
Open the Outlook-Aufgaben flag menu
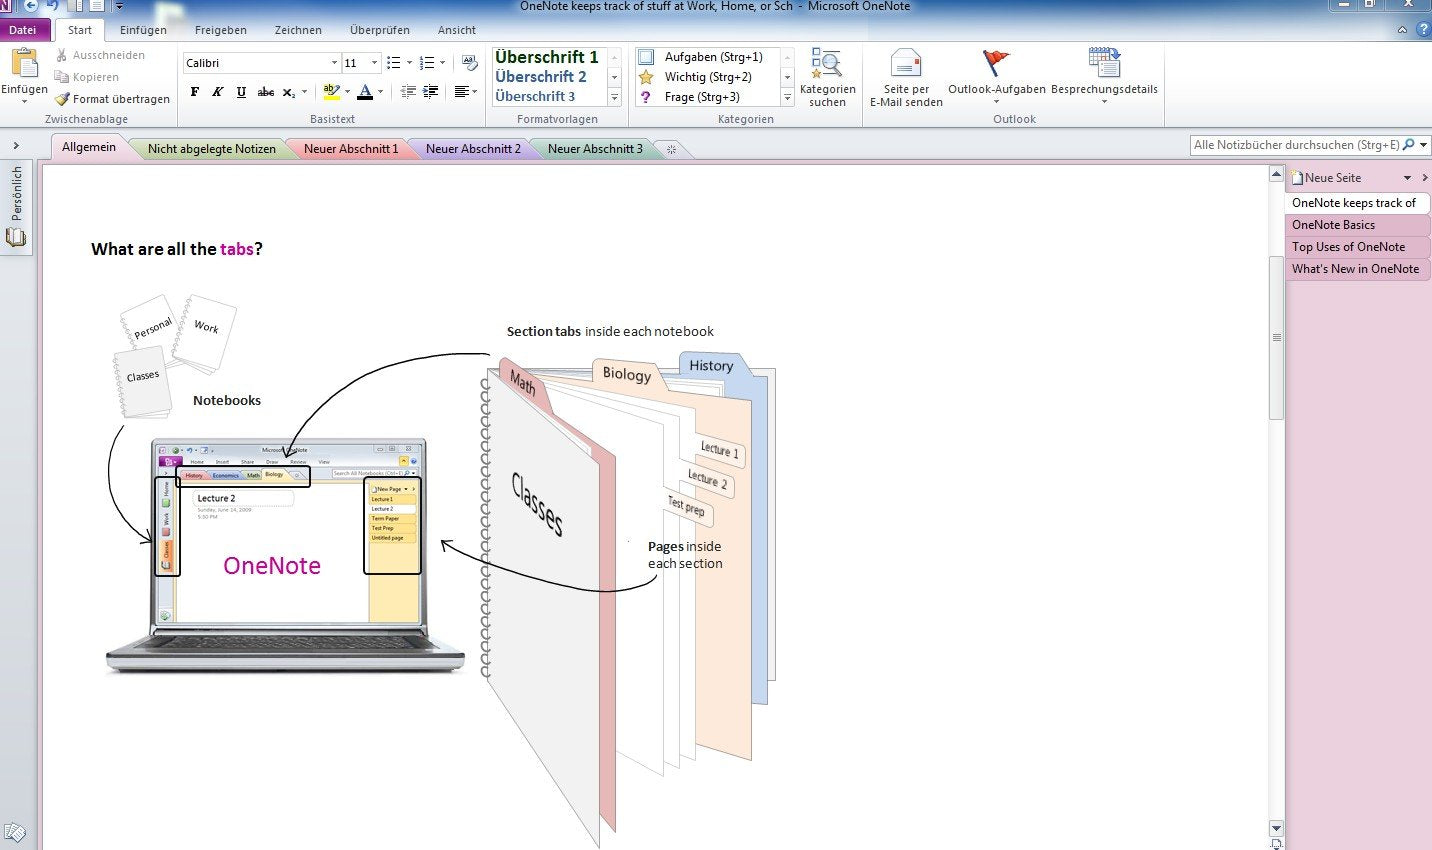pos(996,76)
